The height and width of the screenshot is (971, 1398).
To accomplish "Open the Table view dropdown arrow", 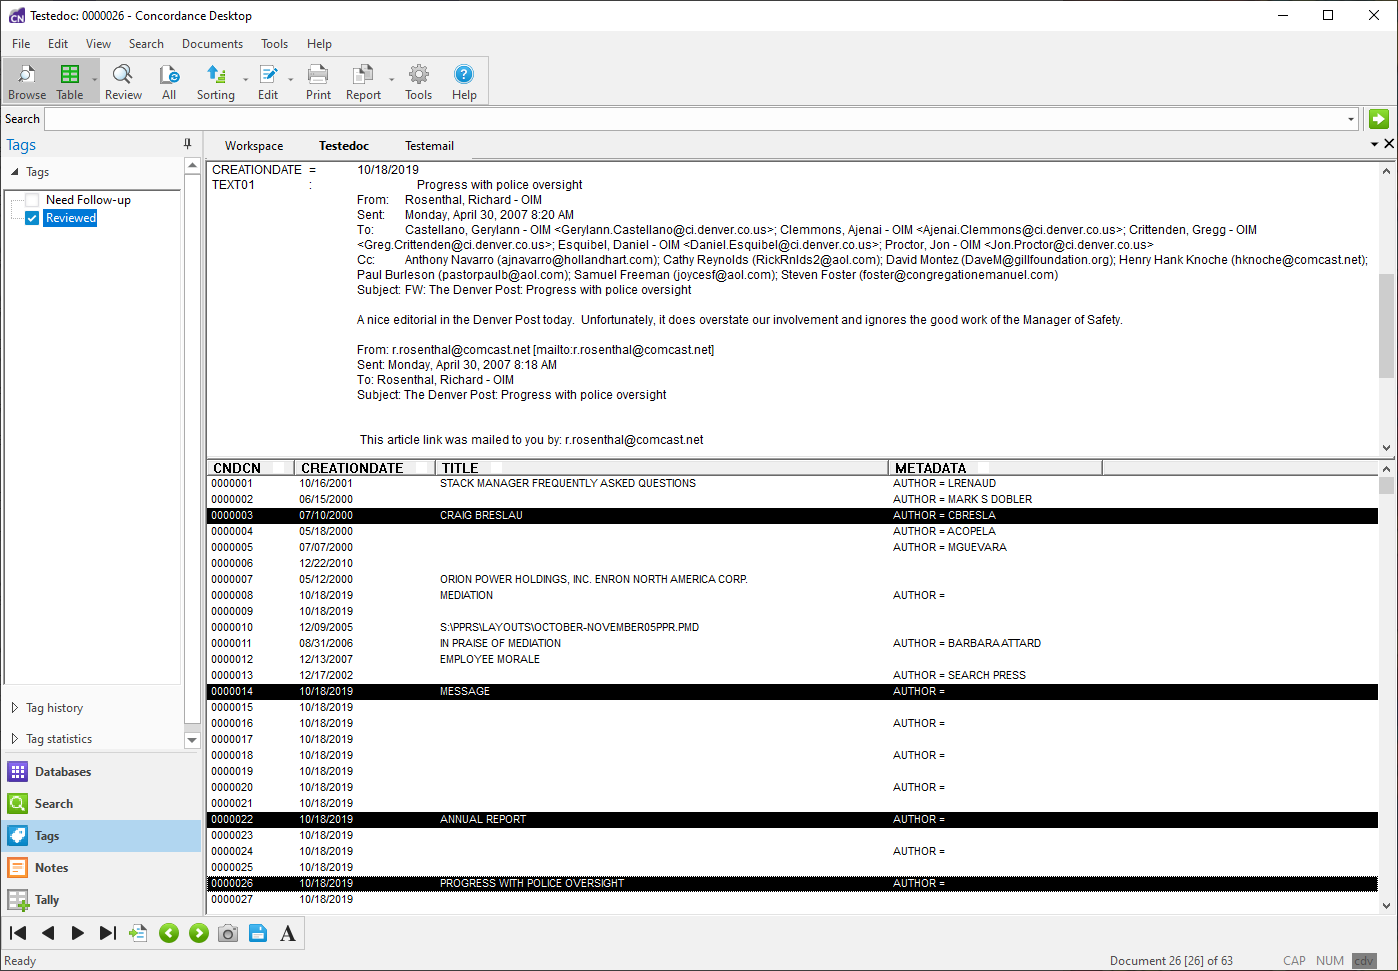I will coord(95,81).
